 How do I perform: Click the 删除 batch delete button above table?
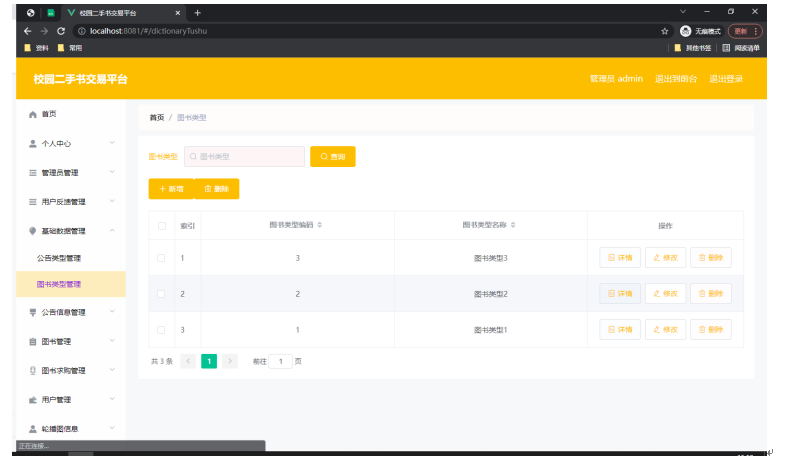tap(217, 189)
